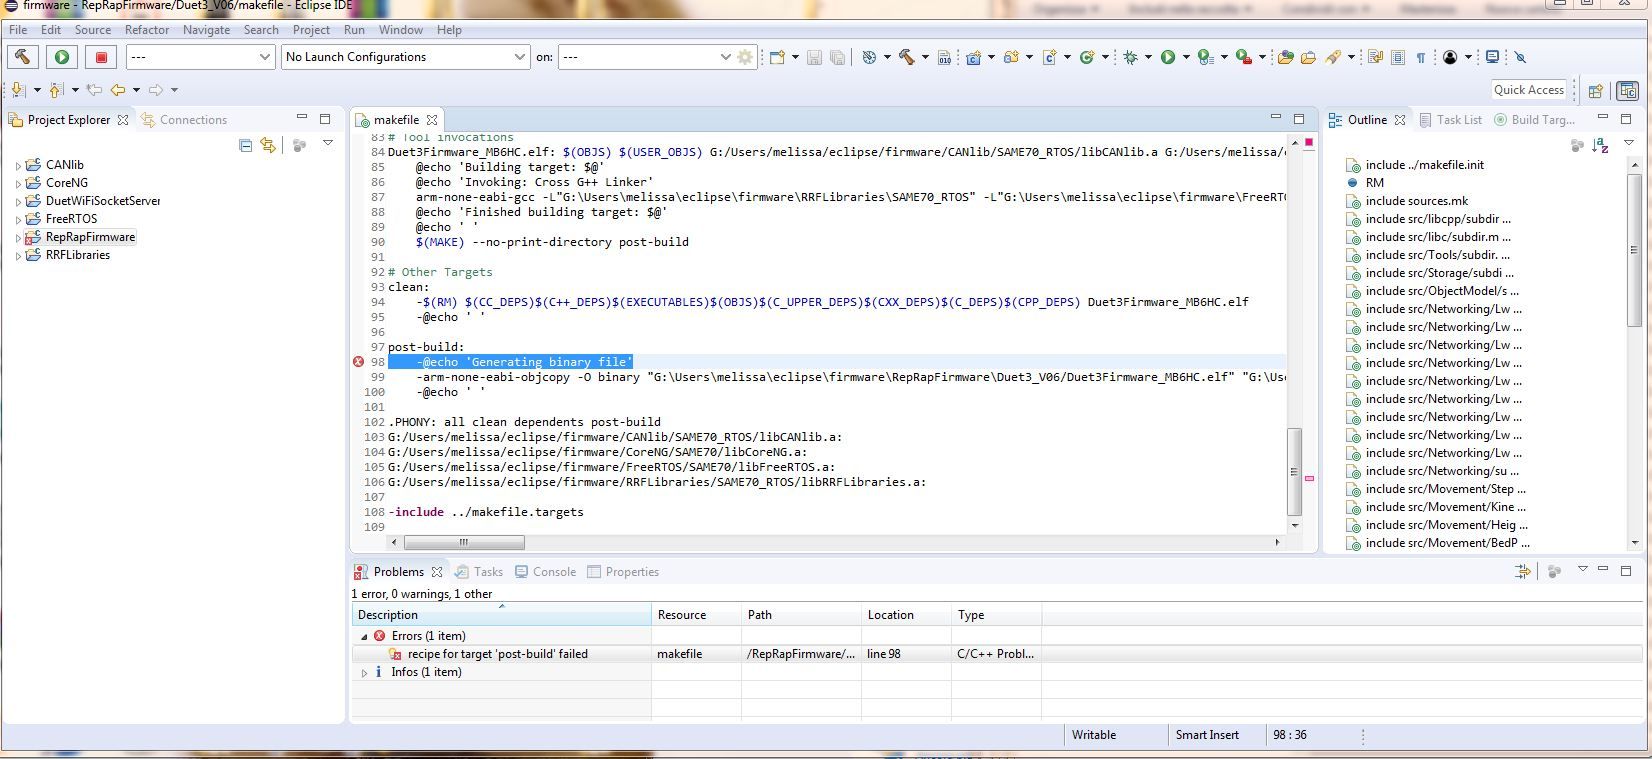Open the Project menu
This screenshot has width=1652, height=759.
pyautogui.click(x=311, y=30)
